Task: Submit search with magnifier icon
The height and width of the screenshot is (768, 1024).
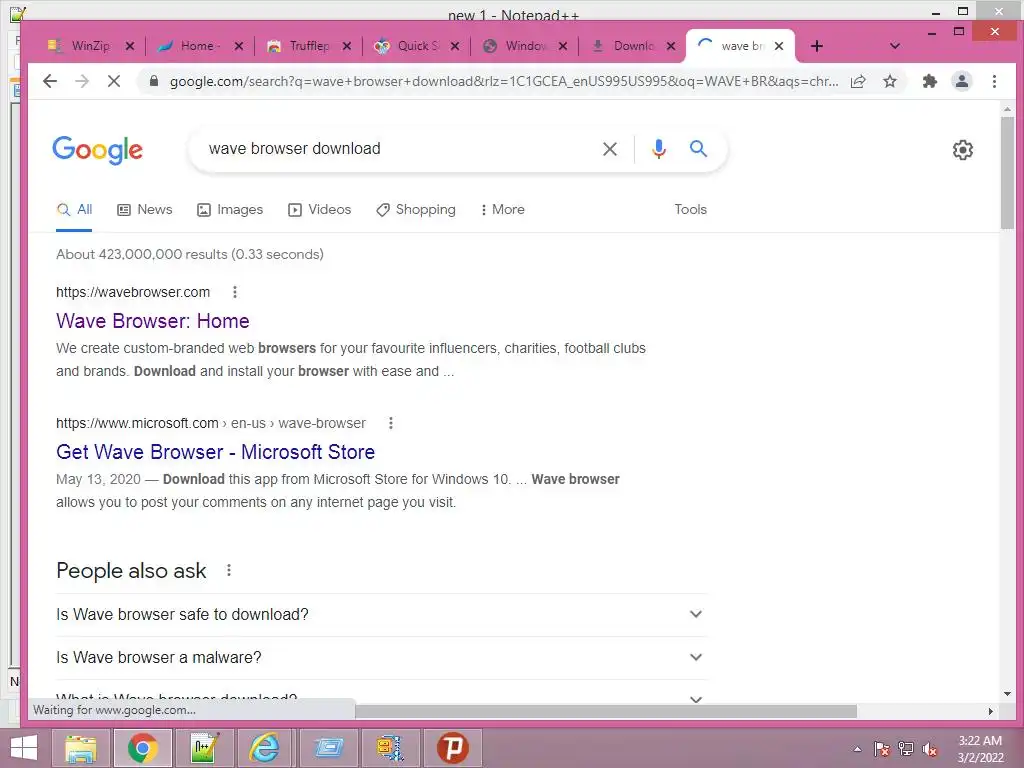Action: click(x=698, y=149)
